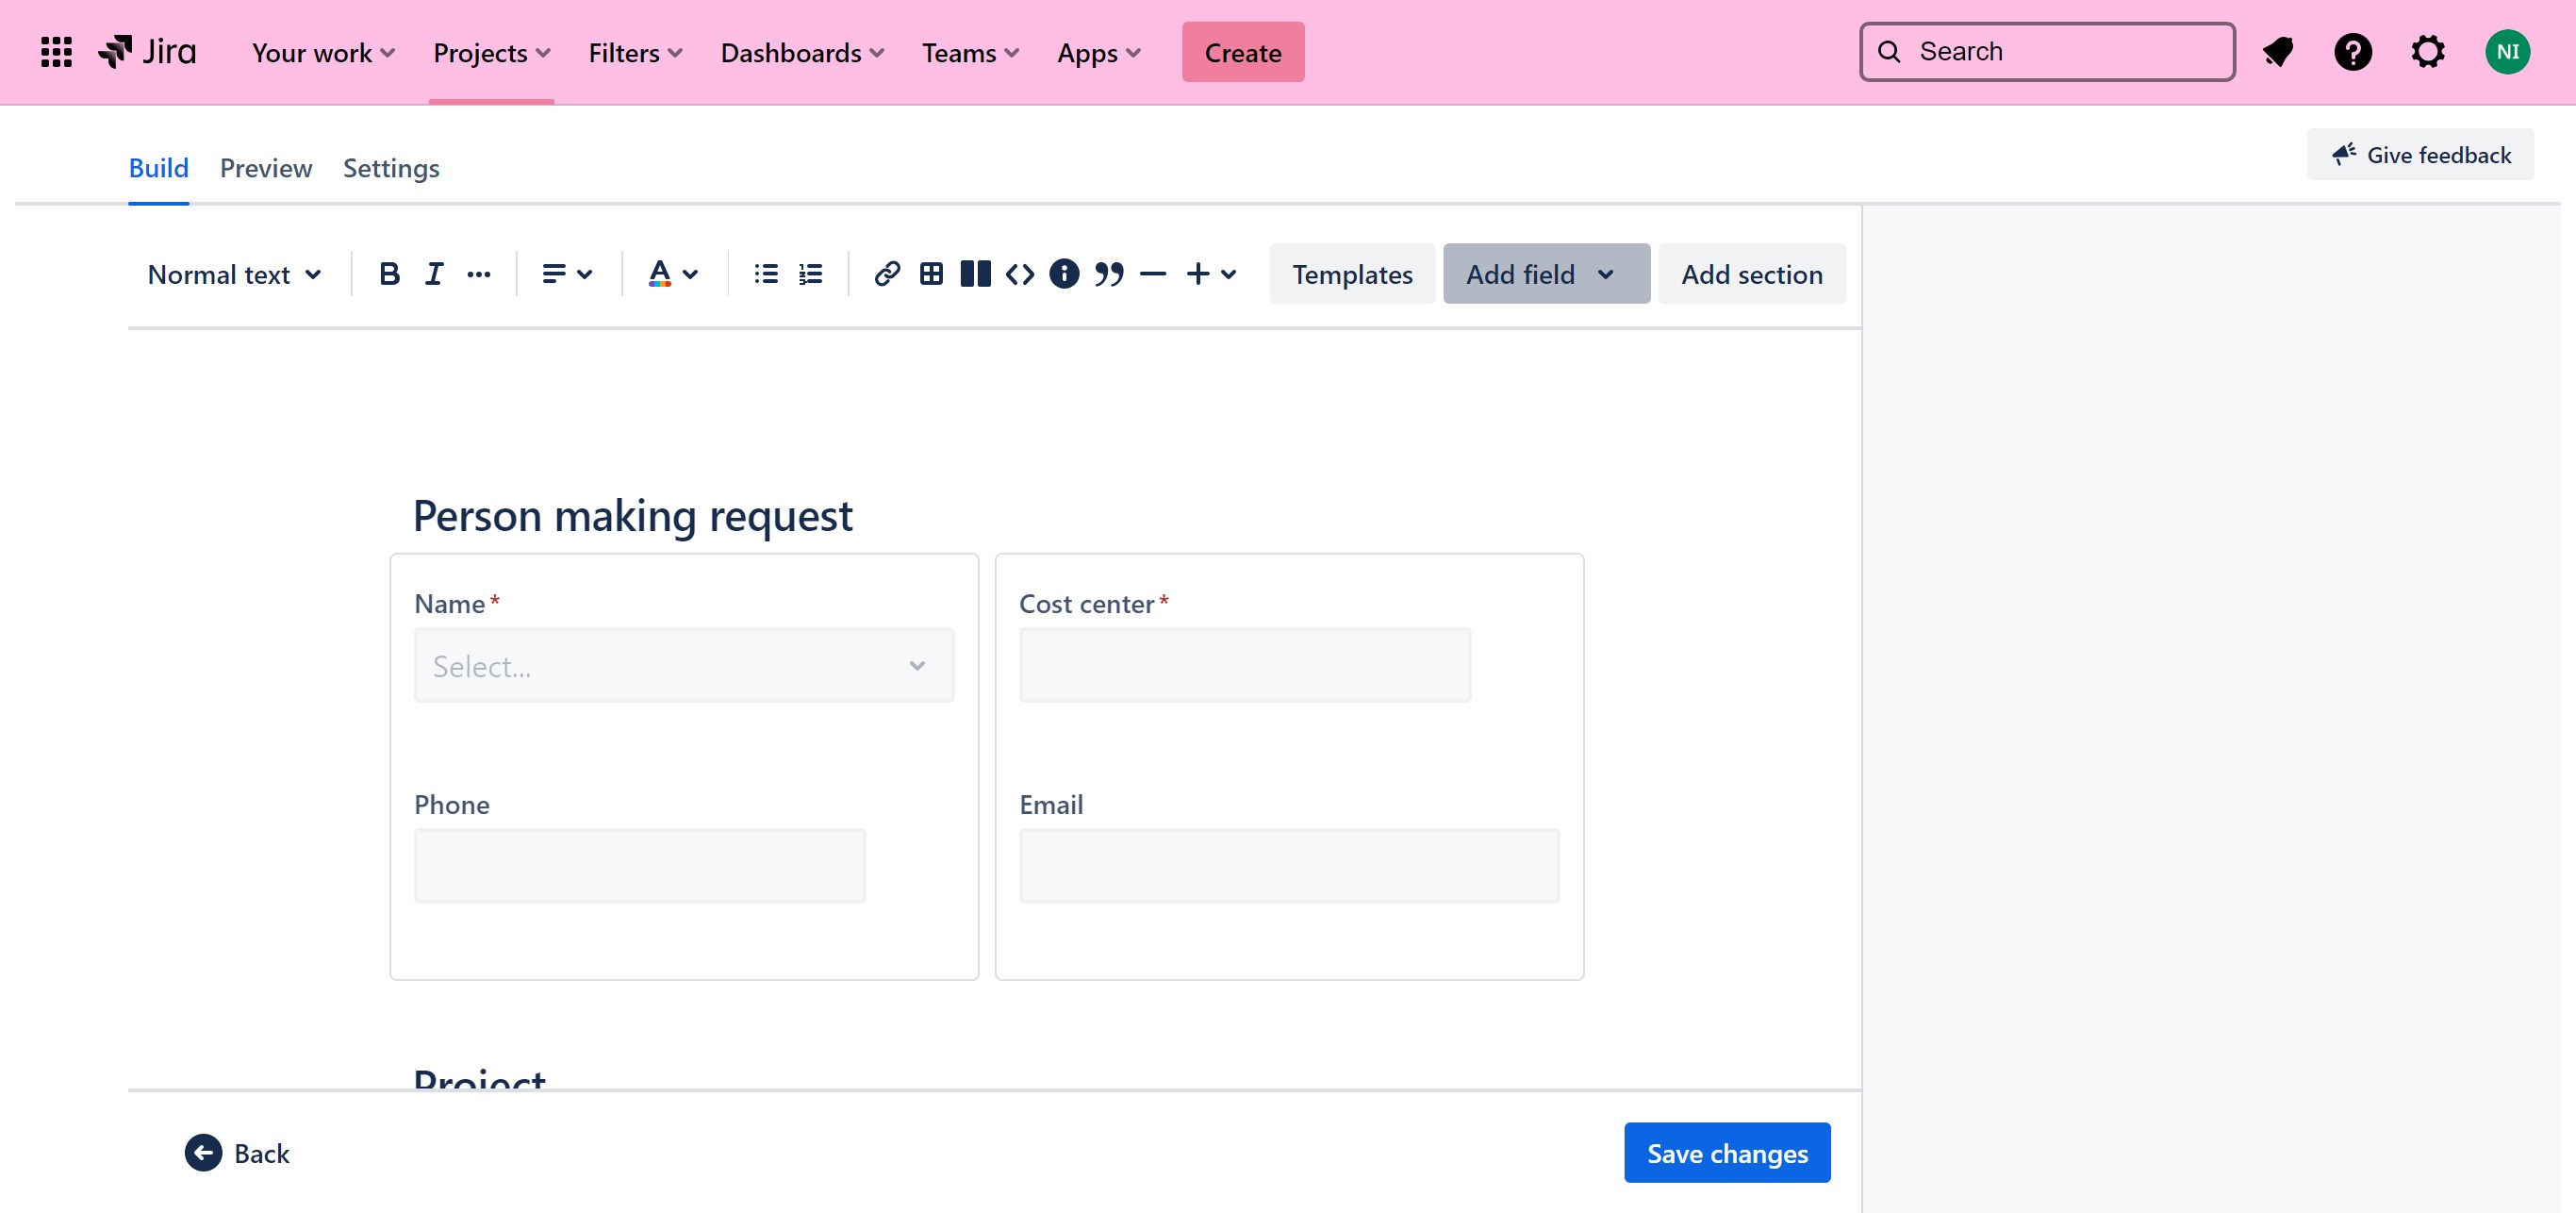Viewport: 2576px width, 1213px height.
Task: Click Save changes button
Action: (x=1726, y=1153)
